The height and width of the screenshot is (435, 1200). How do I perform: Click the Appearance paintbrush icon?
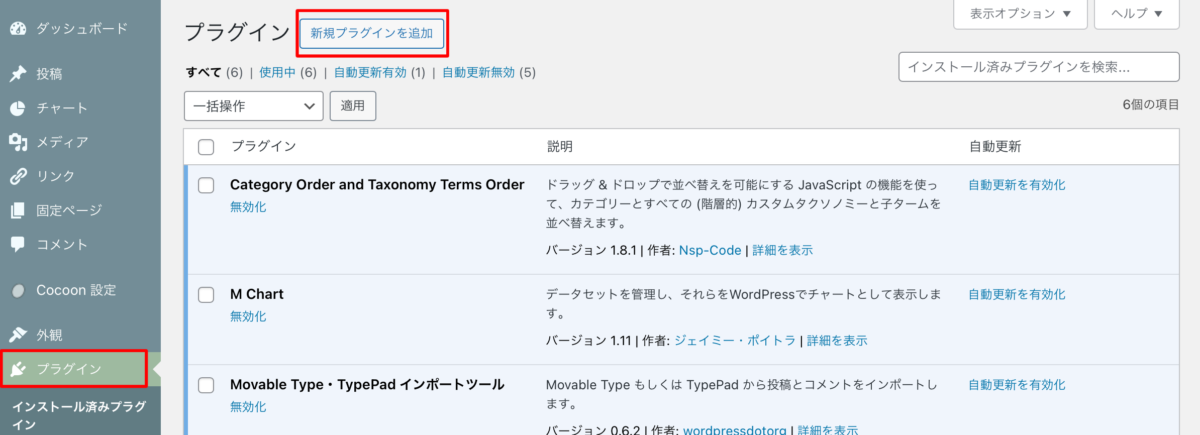click(x=17, y=335)
